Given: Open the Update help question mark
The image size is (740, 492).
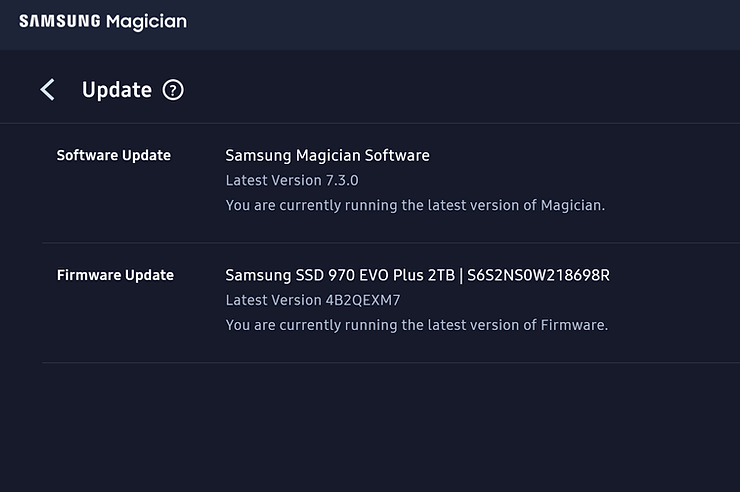Looking at the screenshot, I should click(173, 90).
